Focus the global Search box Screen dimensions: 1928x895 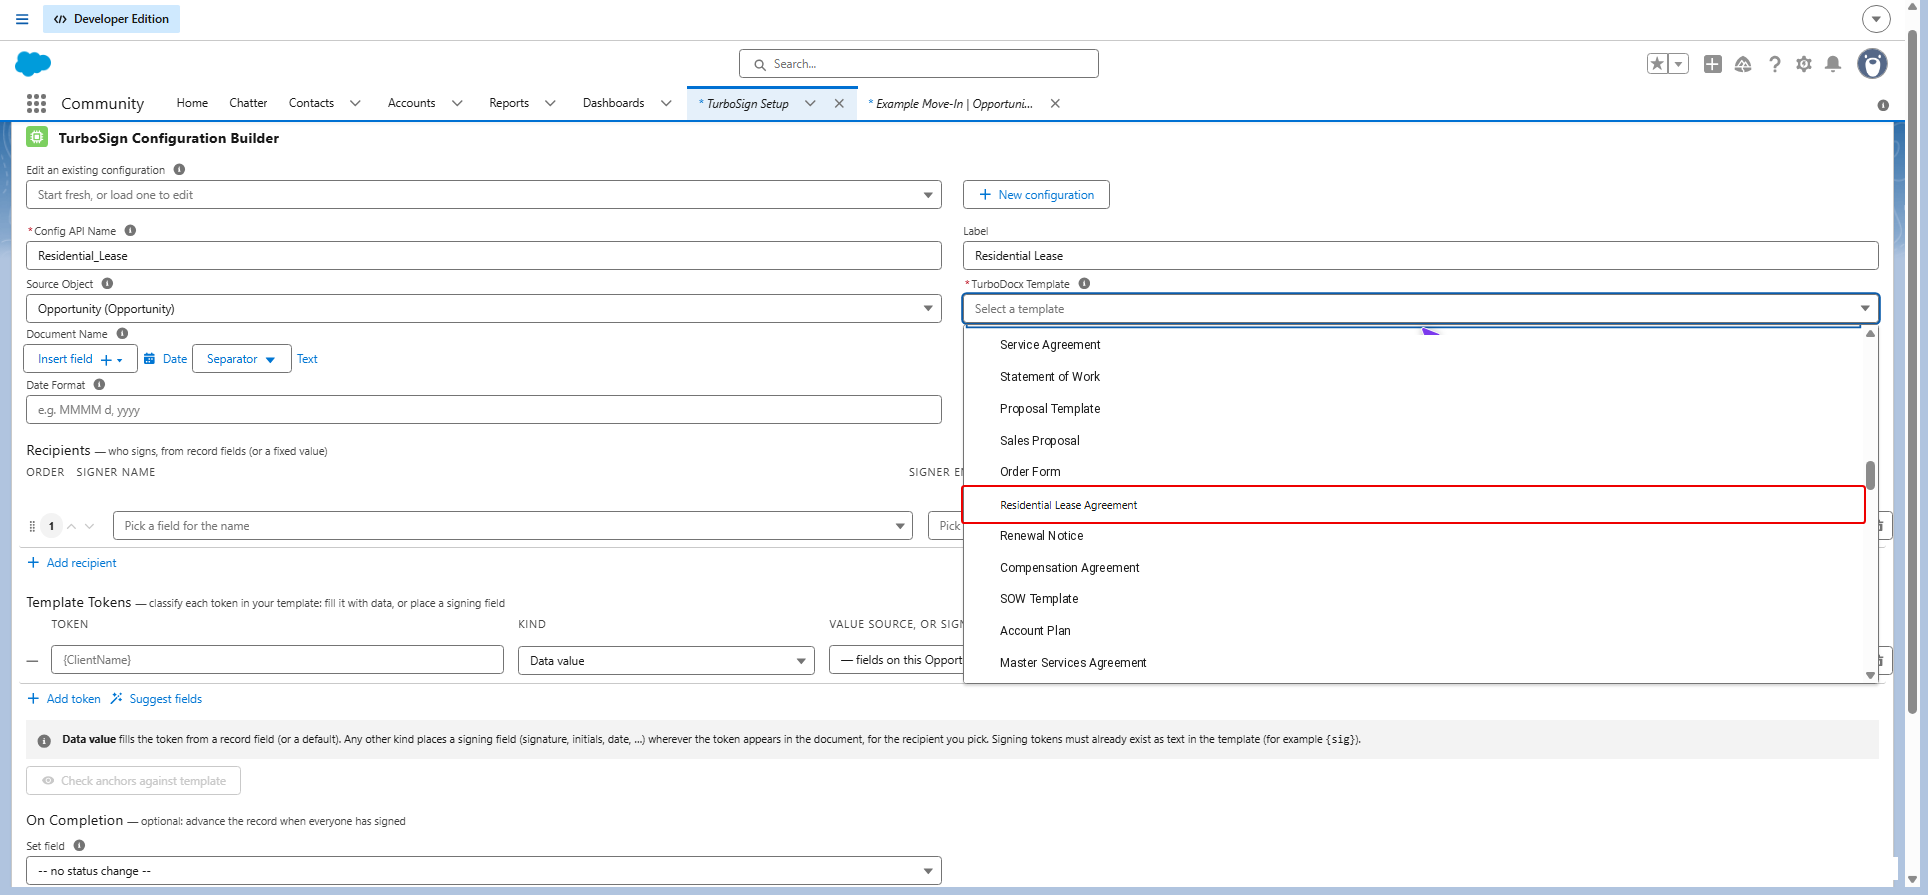click(x=919, y=64)
